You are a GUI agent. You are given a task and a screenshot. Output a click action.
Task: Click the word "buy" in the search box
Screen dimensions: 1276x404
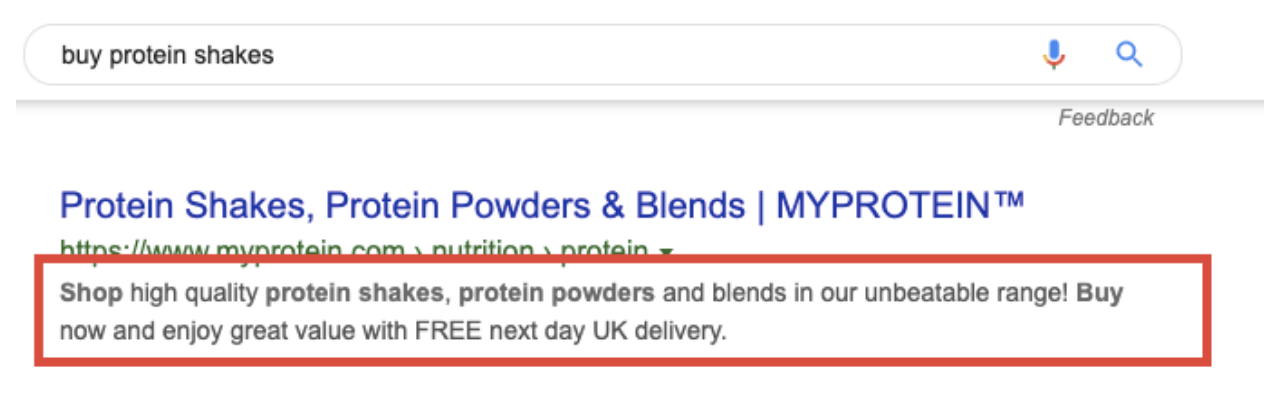(x=81, y=56)
